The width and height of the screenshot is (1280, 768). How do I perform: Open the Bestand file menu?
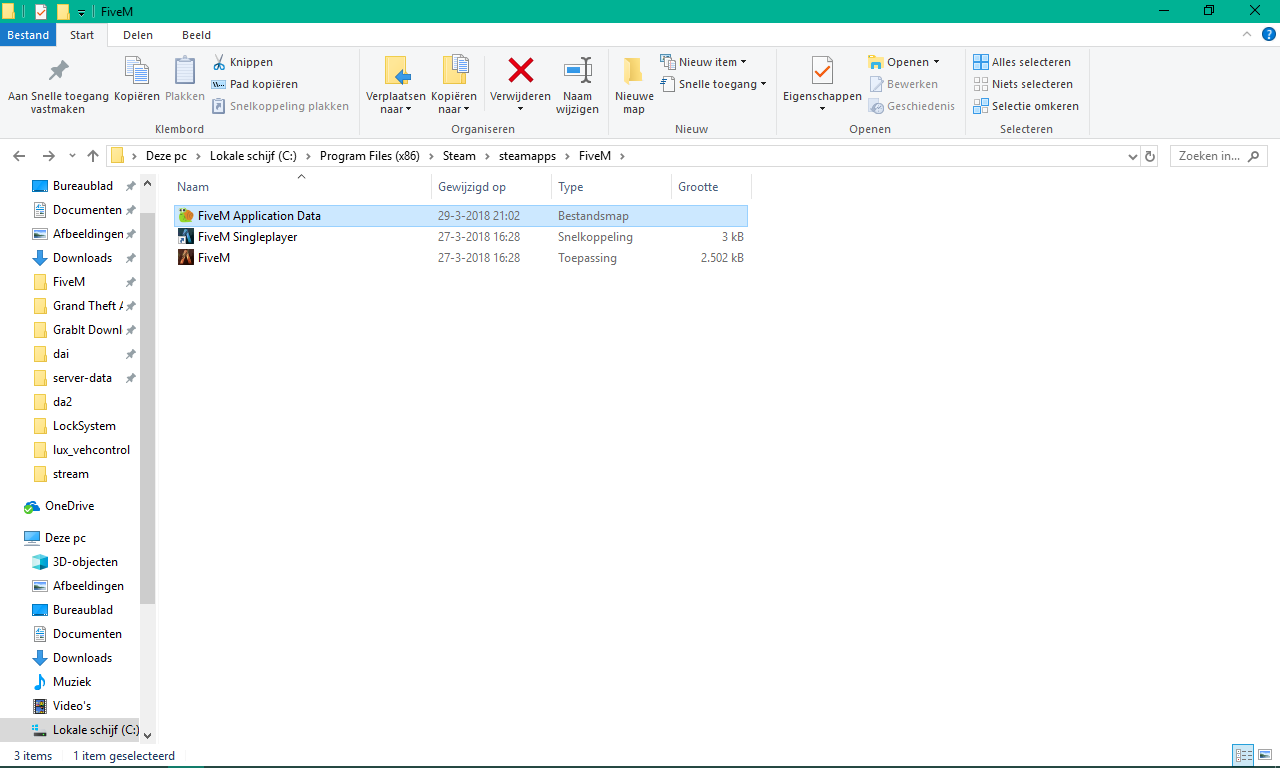(28, 35)
